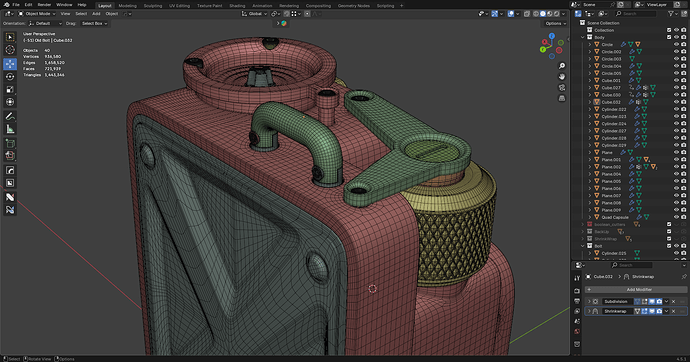Click the pan hand icon in the viewport
The height and width of the screenshot is (362, 690).
coord(562,77)
